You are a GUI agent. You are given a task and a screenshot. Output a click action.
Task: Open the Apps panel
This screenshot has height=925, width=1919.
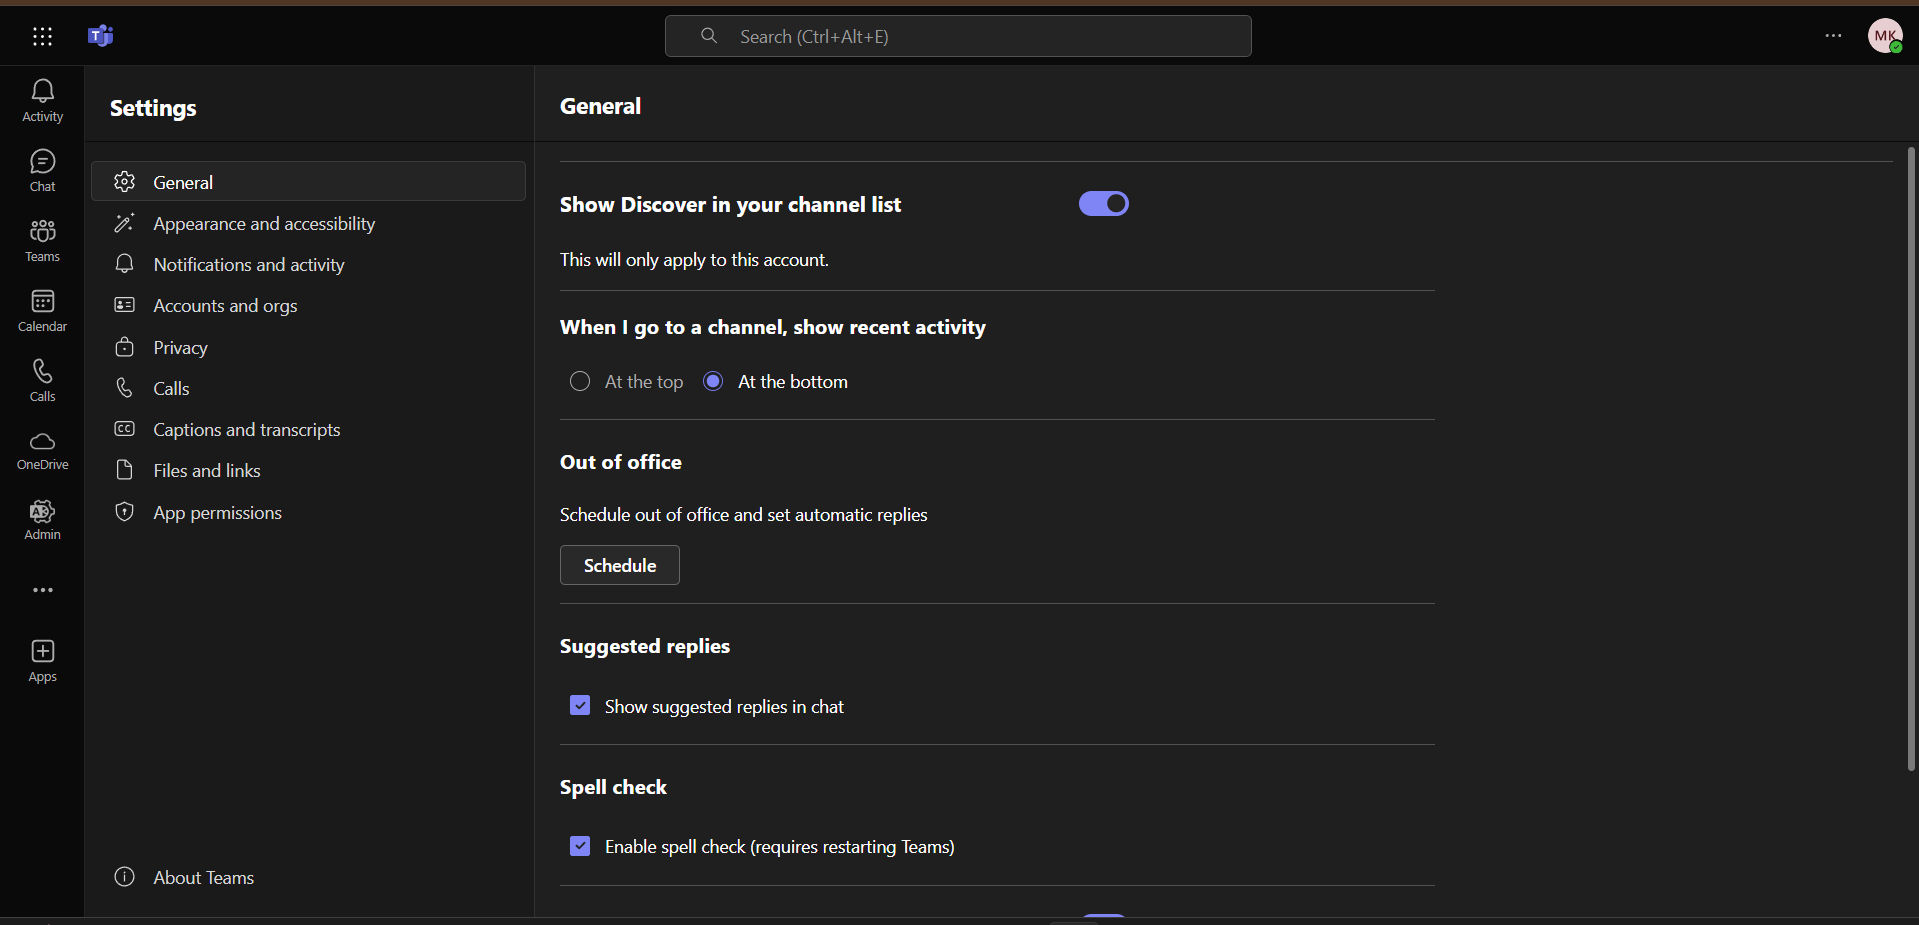tap(41, 660)
